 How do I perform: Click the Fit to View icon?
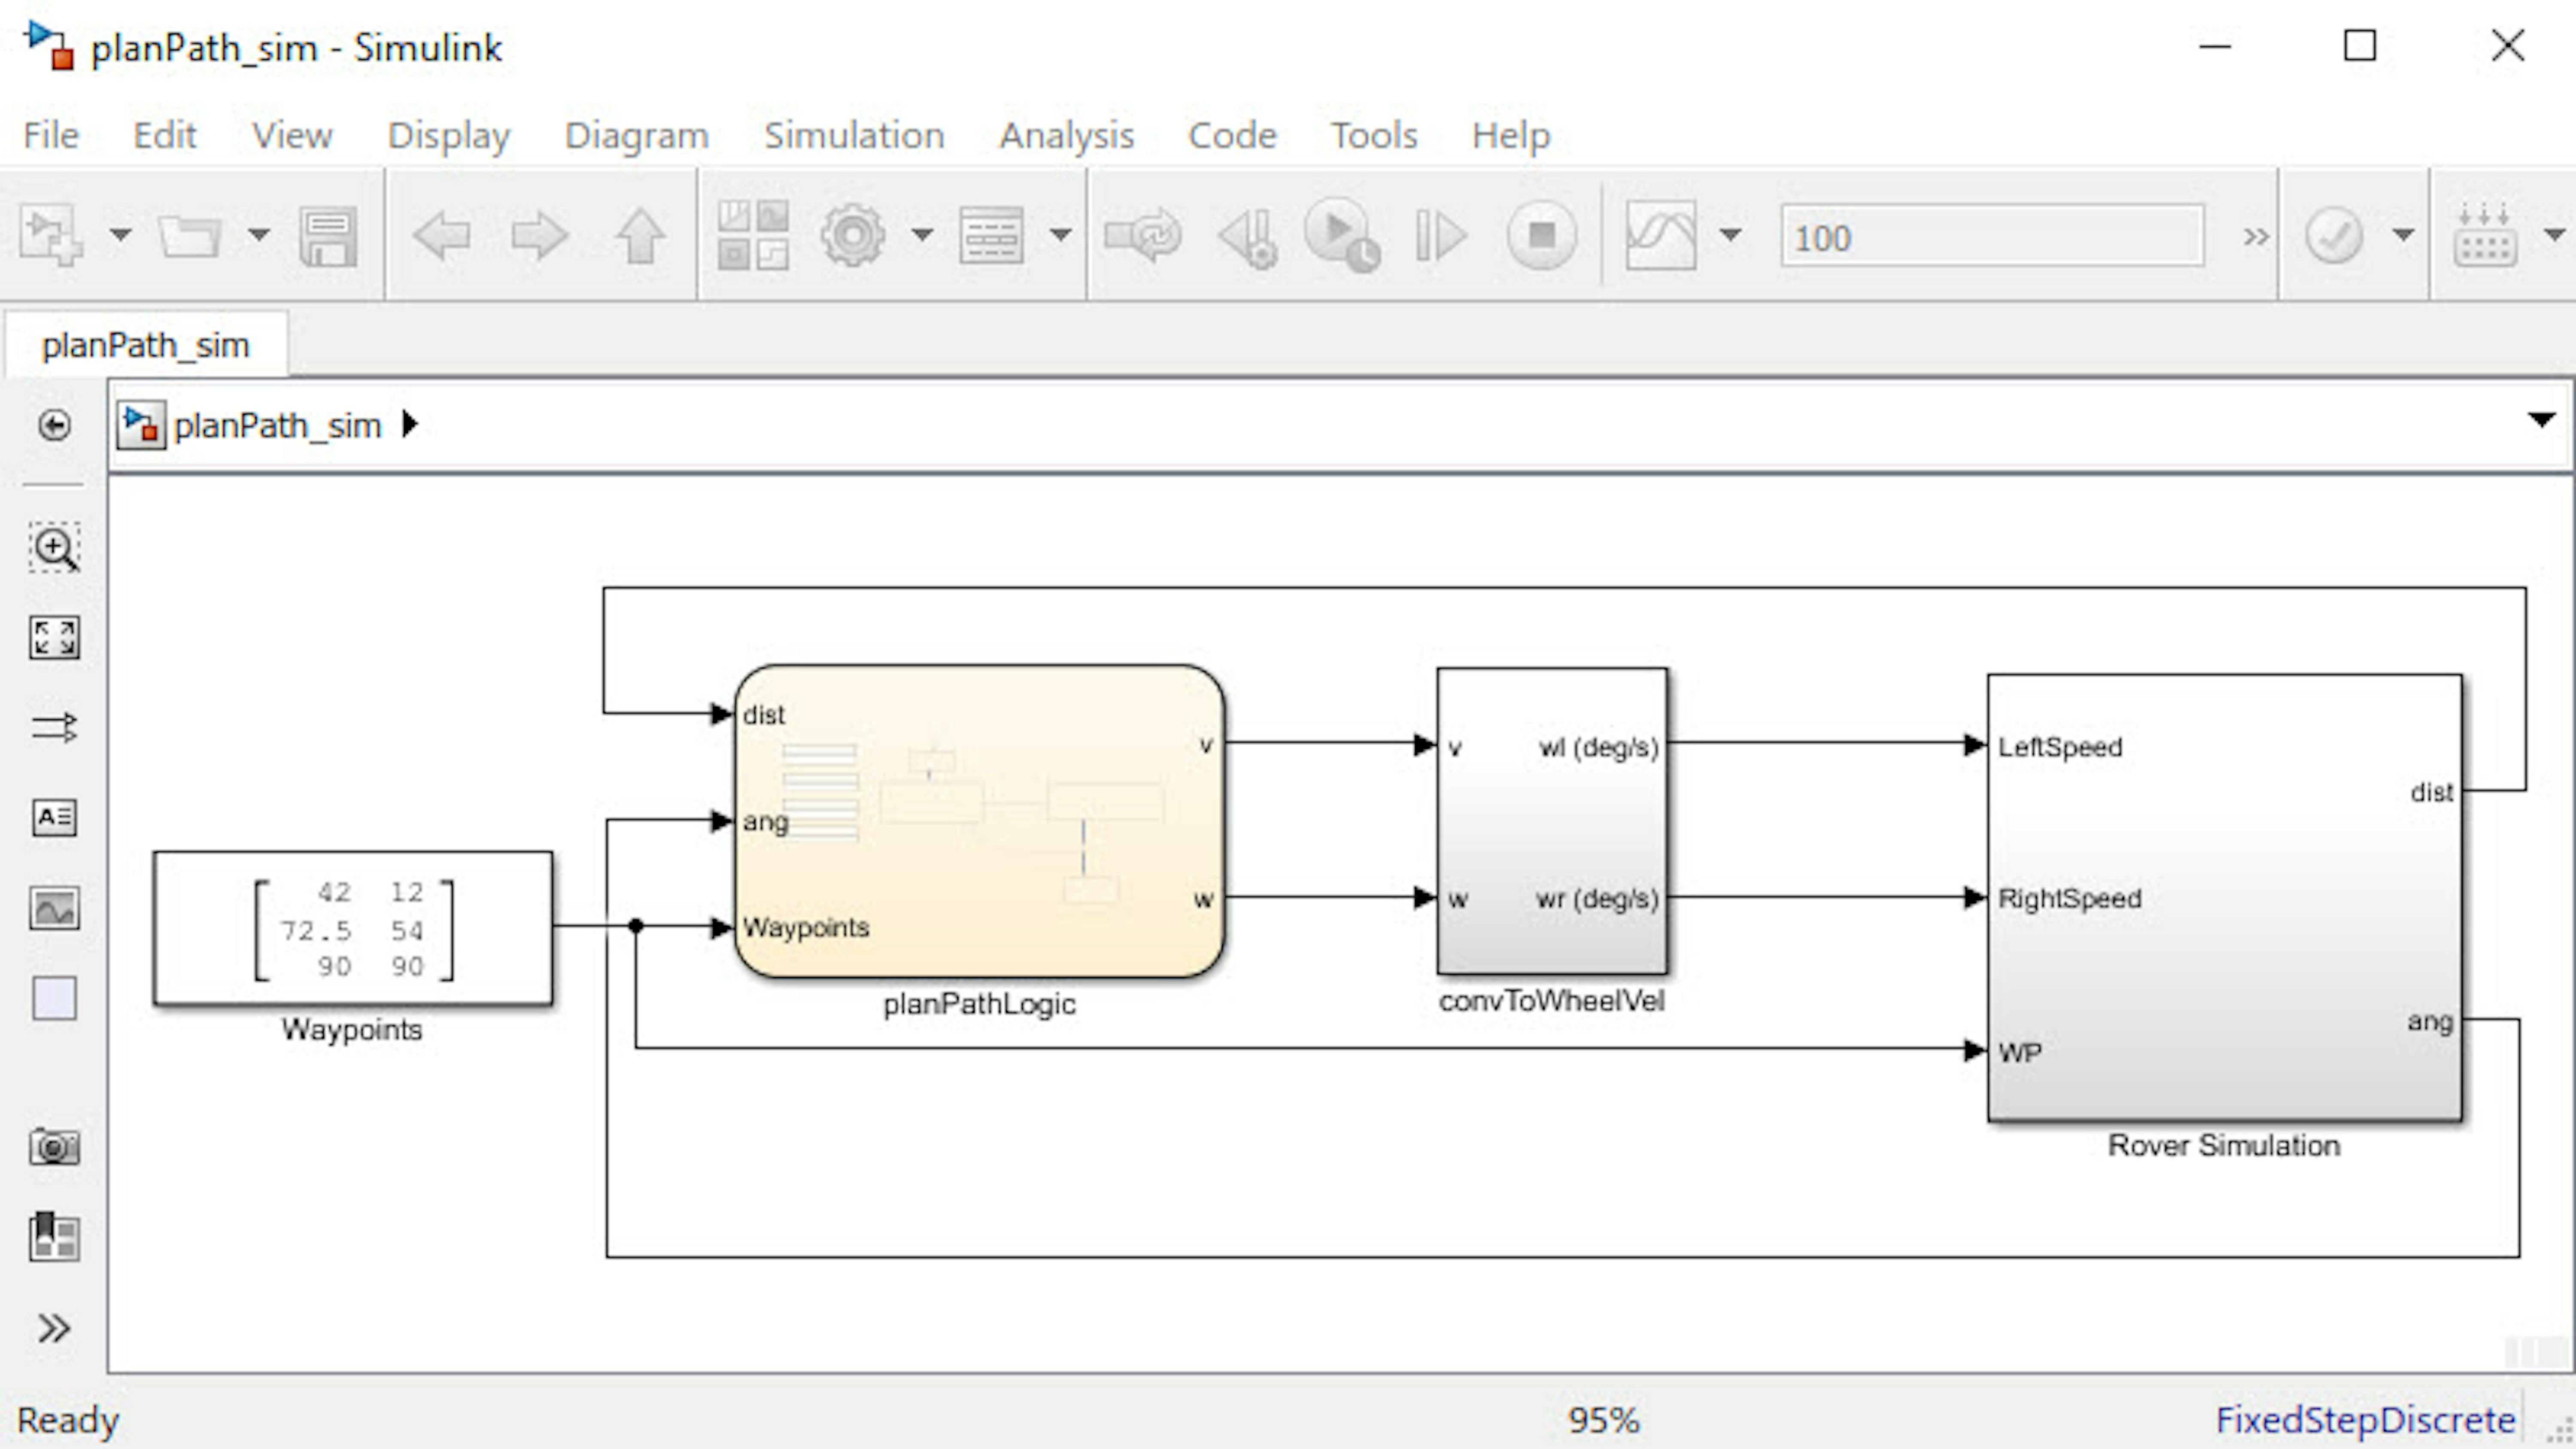54,637
